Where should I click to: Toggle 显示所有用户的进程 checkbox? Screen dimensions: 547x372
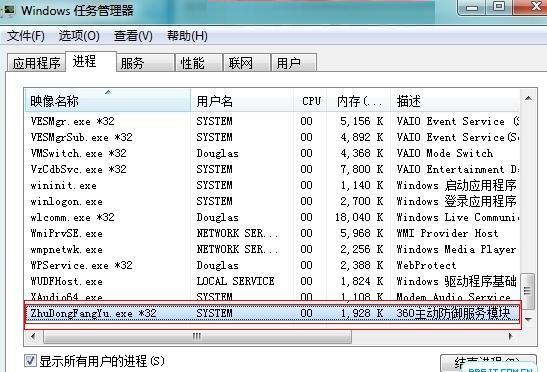click(x=30, y=360)
